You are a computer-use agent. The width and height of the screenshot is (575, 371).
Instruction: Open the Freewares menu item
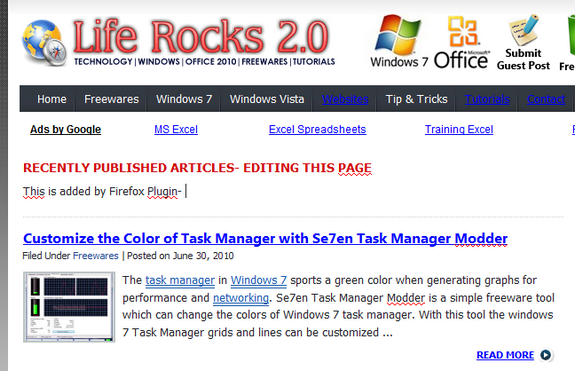coord(111,99)
